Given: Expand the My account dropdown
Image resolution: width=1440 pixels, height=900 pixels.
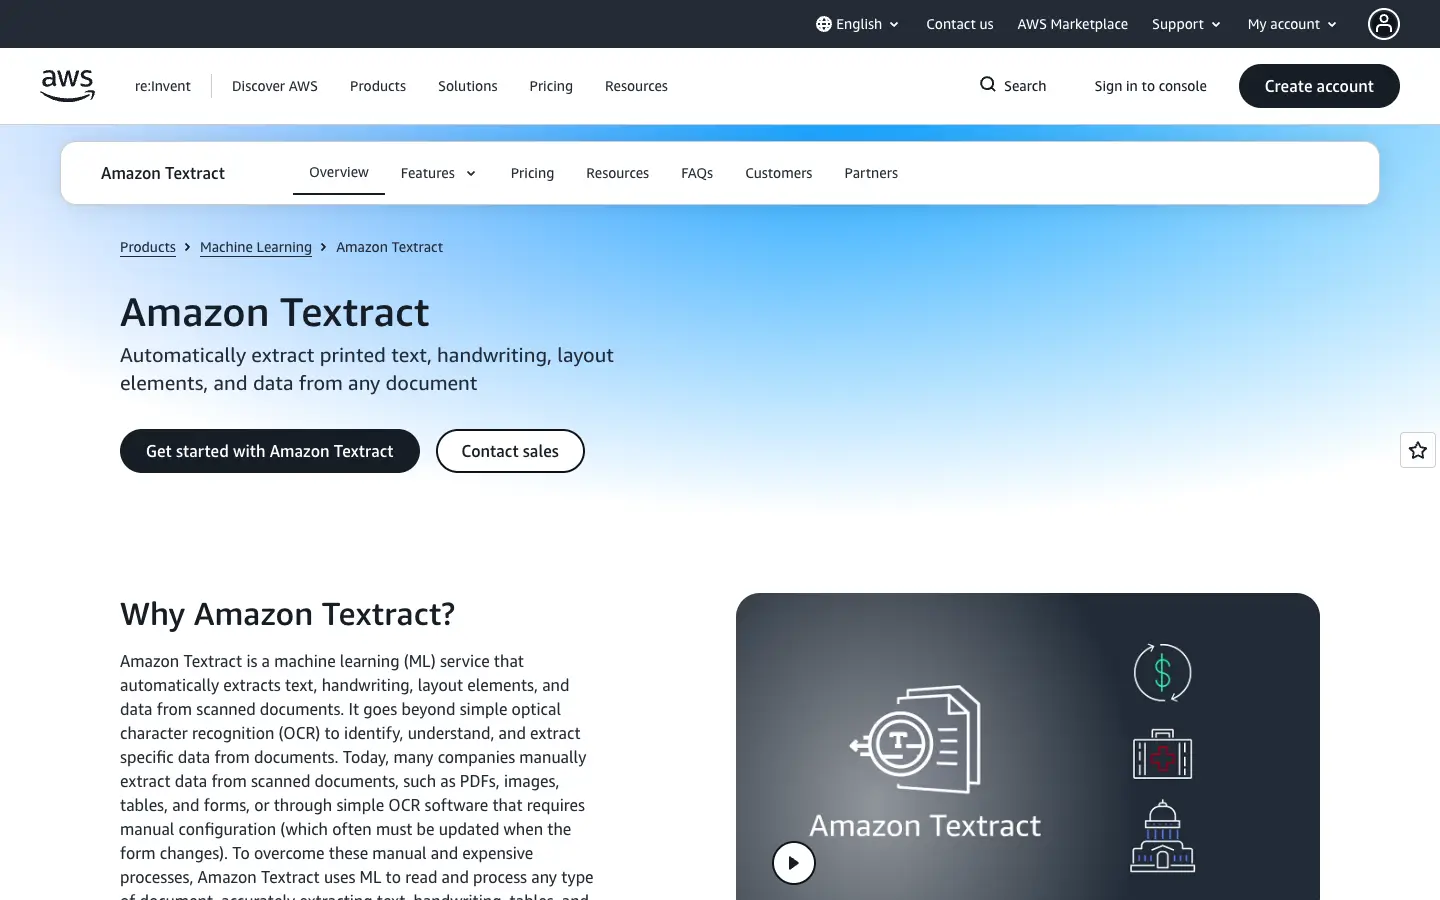Looking at the screenshot, I should coord(1292,24).
